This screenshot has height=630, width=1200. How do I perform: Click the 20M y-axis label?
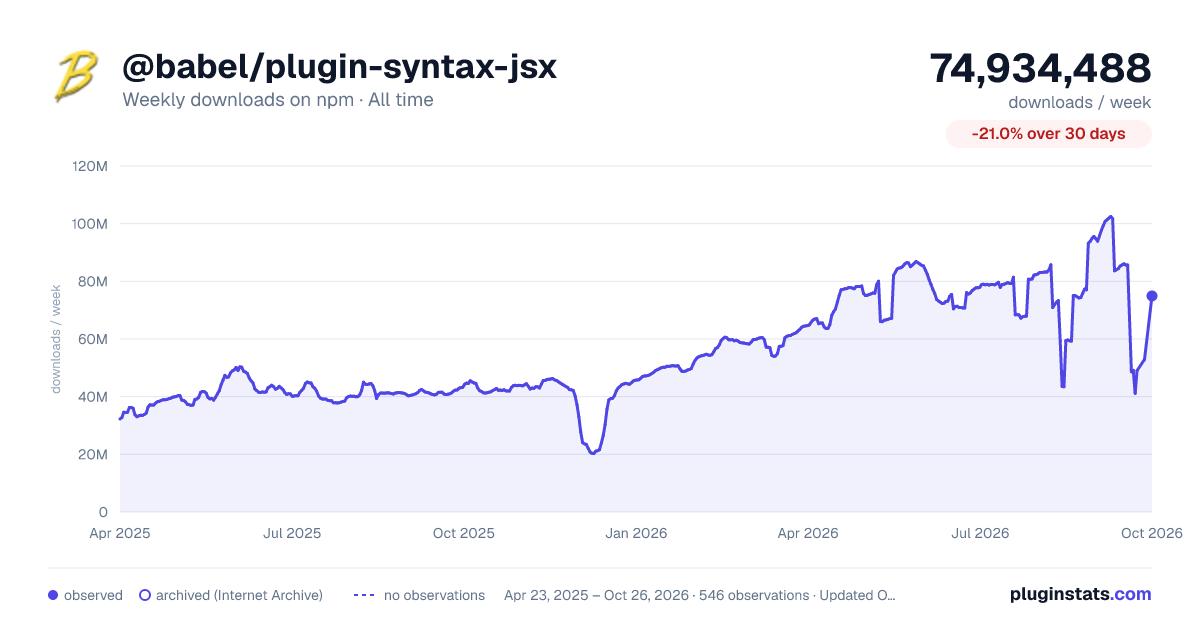pyautogui.click(x=93, y=454)
